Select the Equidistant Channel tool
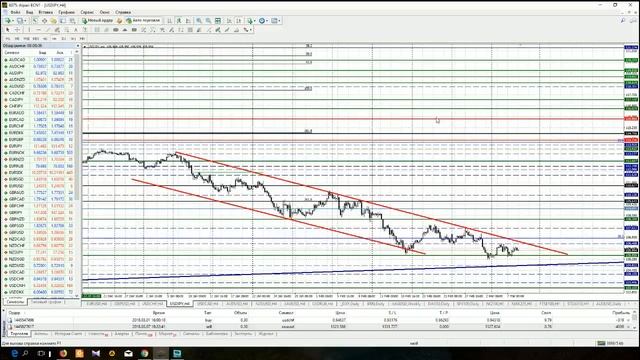The width and height of the screenshot is (640, 360). [x=57, y=29]
